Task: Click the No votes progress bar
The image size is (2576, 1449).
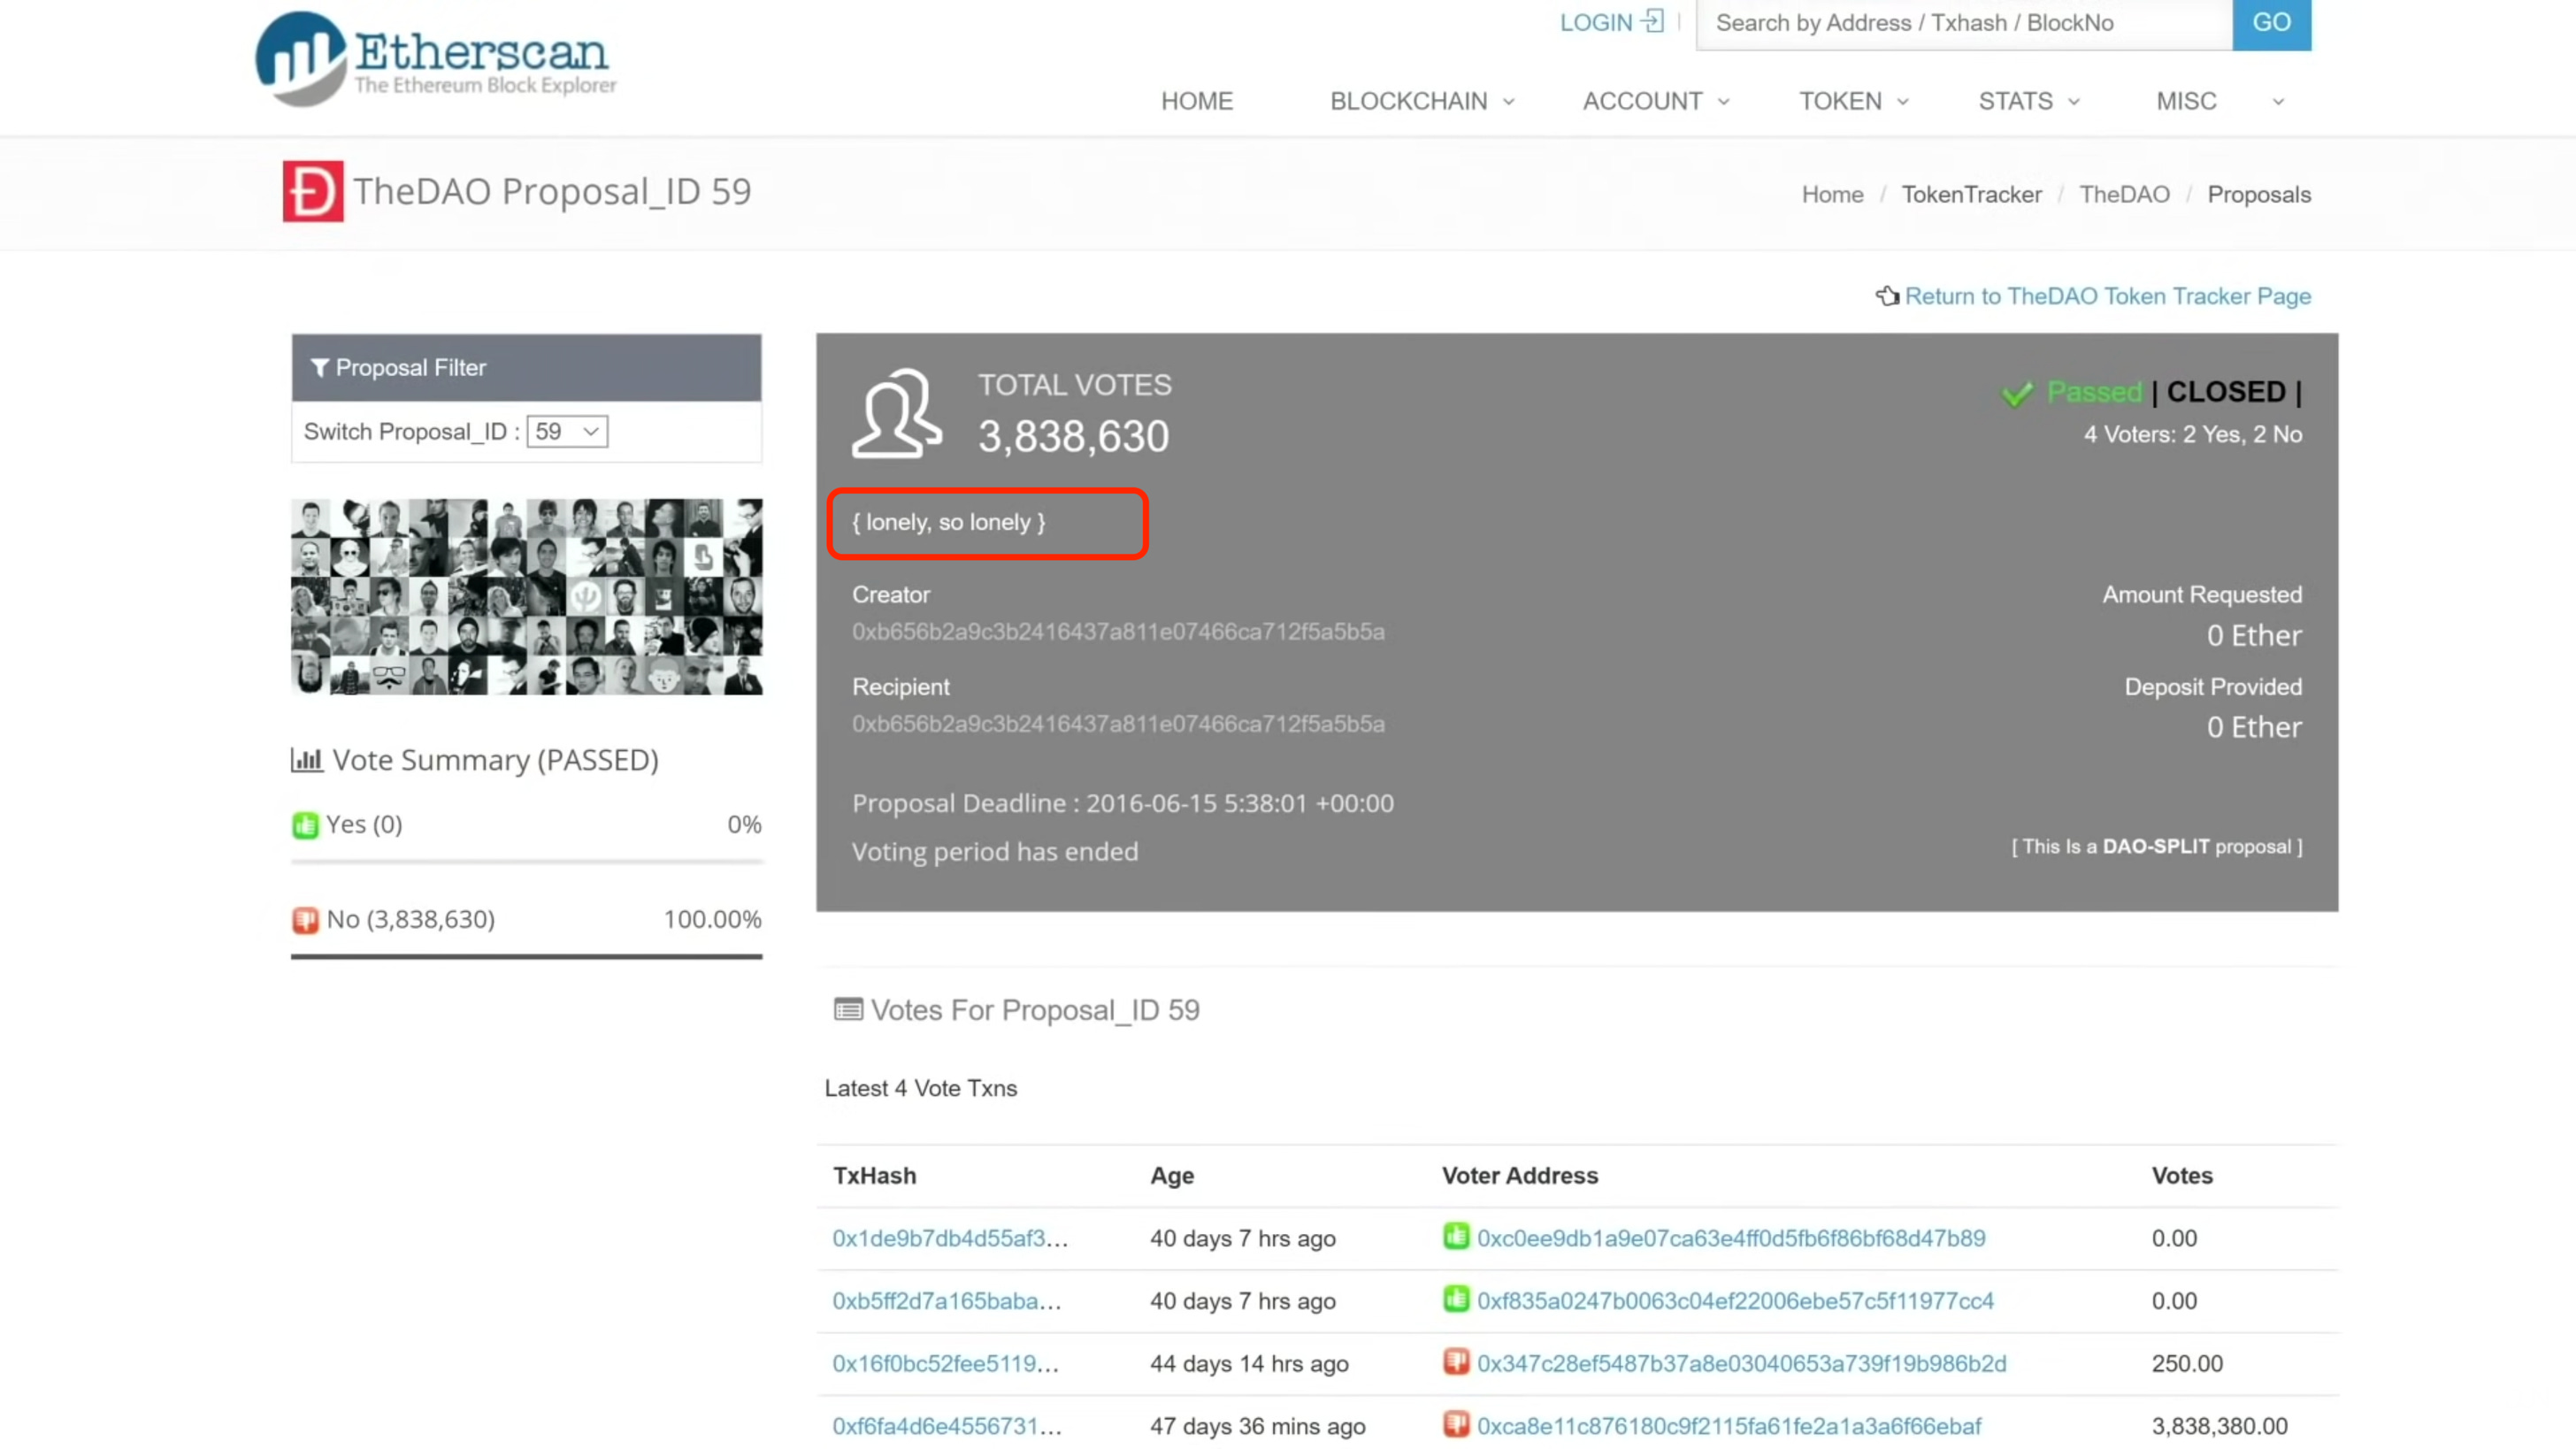Action: (526, 956)
